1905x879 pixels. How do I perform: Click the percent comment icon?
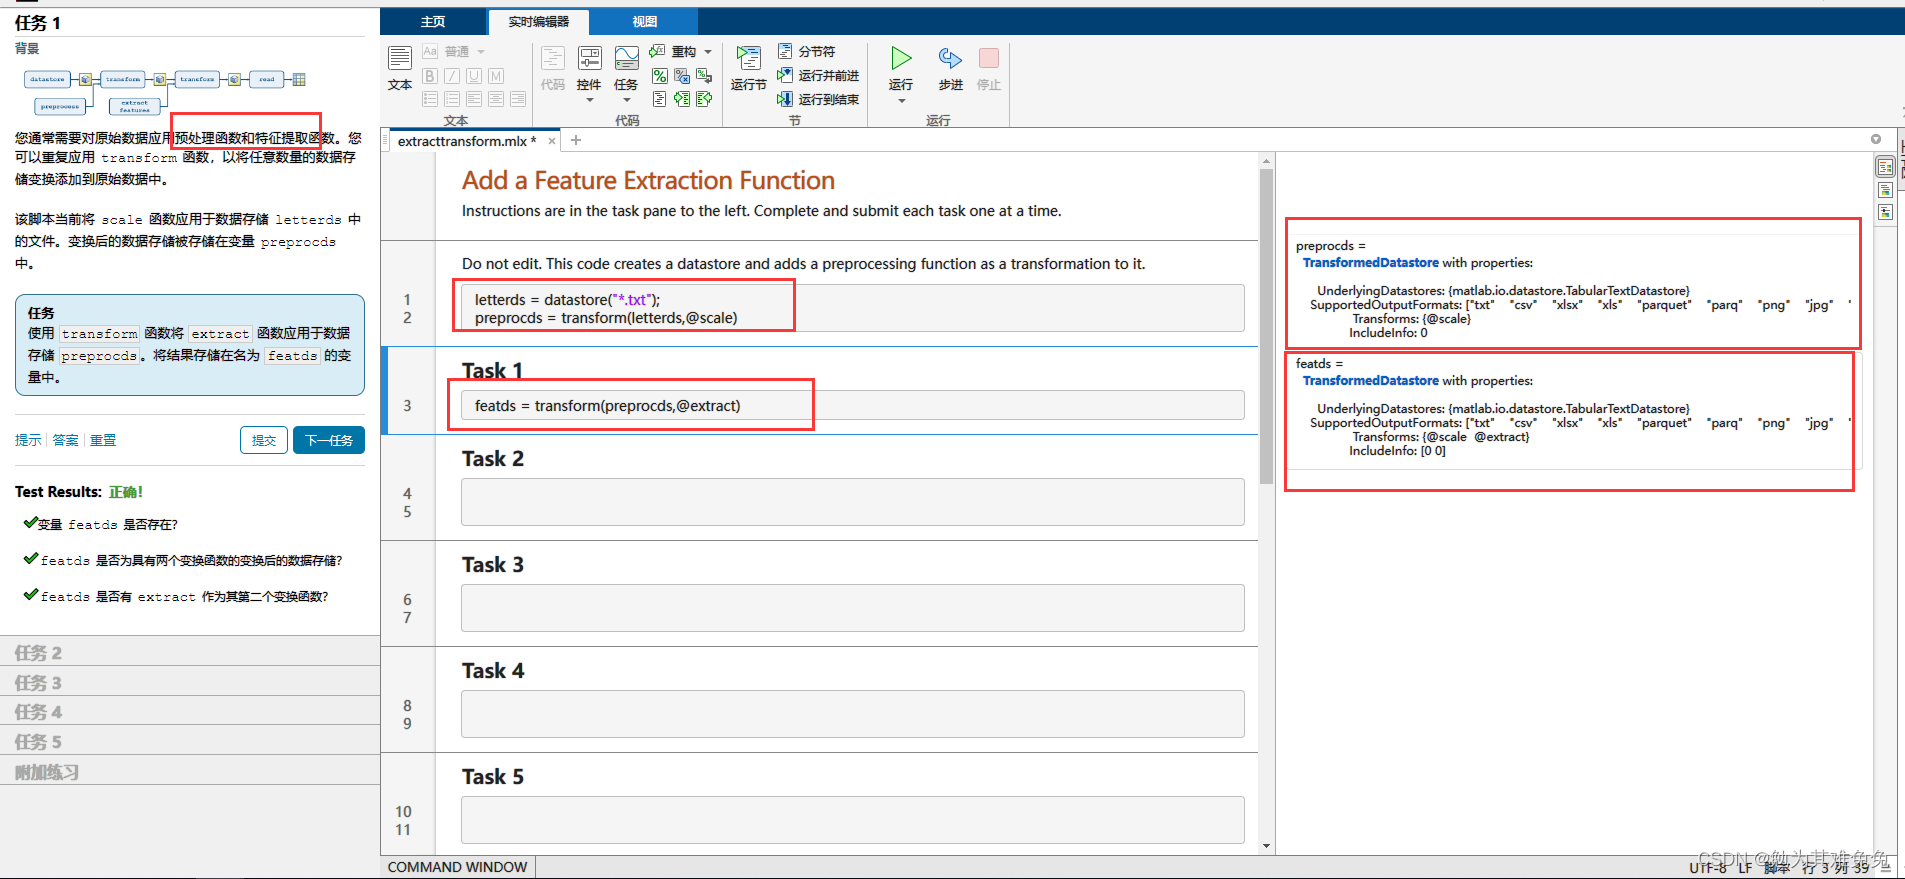click(x=659, y=76)
